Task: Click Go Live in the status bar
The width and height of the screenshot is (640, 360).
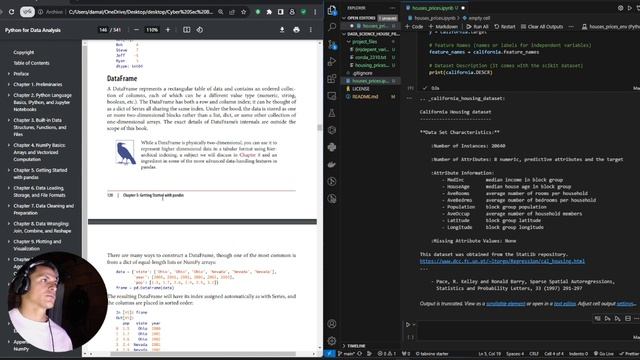Action: tap(604, 354)
